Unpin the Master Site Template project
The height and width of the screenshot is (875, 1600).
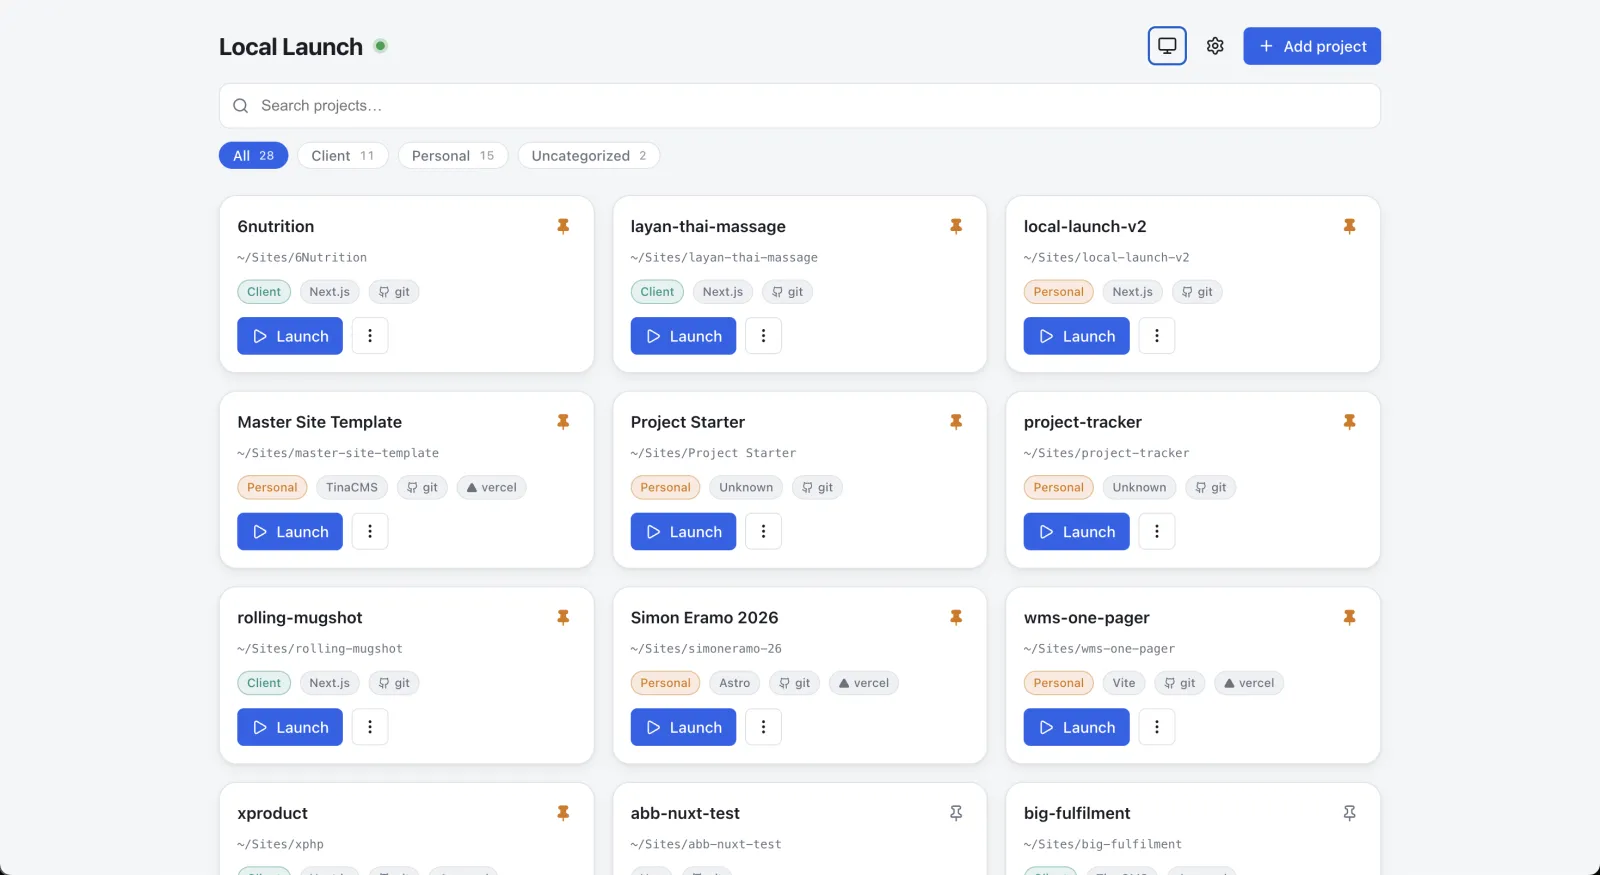(563, 422)
